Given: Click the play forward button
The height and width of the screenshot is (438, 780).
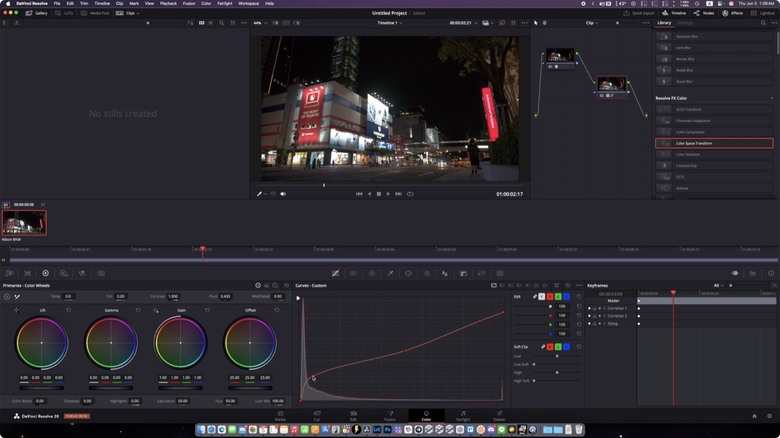Looking at the screenshot, I should 388,194.
